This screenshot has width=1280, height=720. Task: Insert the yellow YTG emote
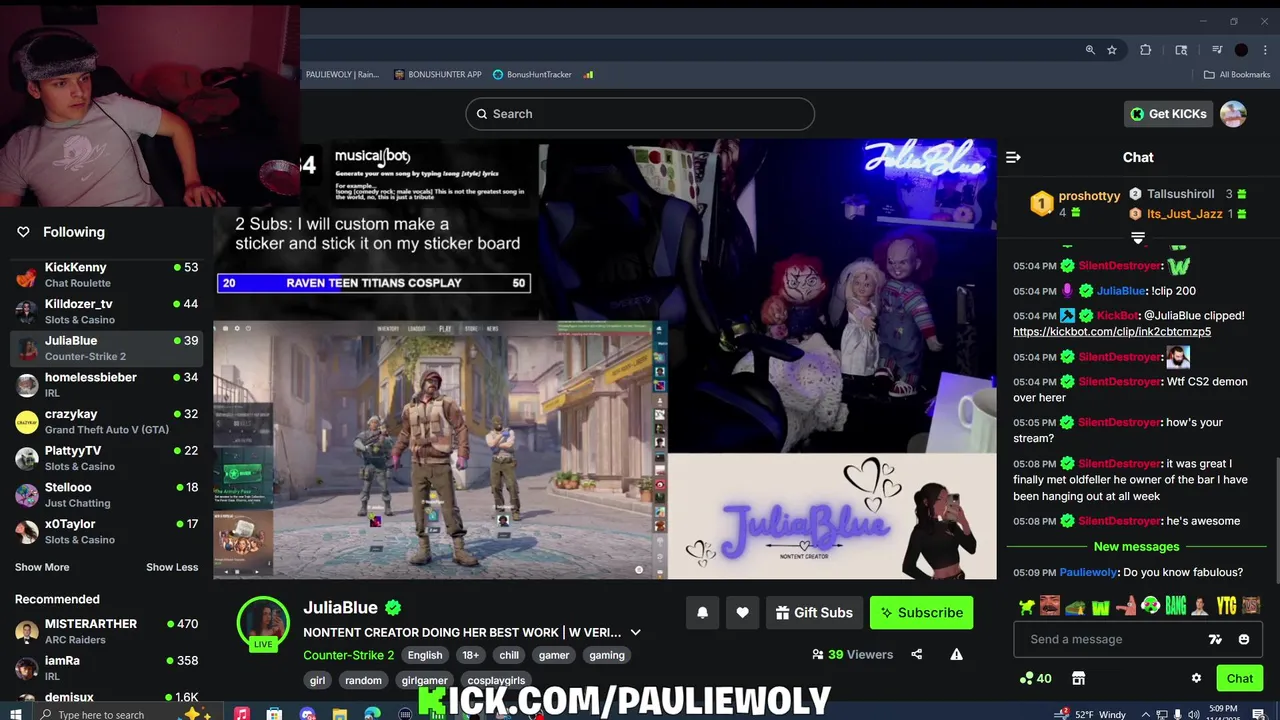click(x=1226, y=605)
